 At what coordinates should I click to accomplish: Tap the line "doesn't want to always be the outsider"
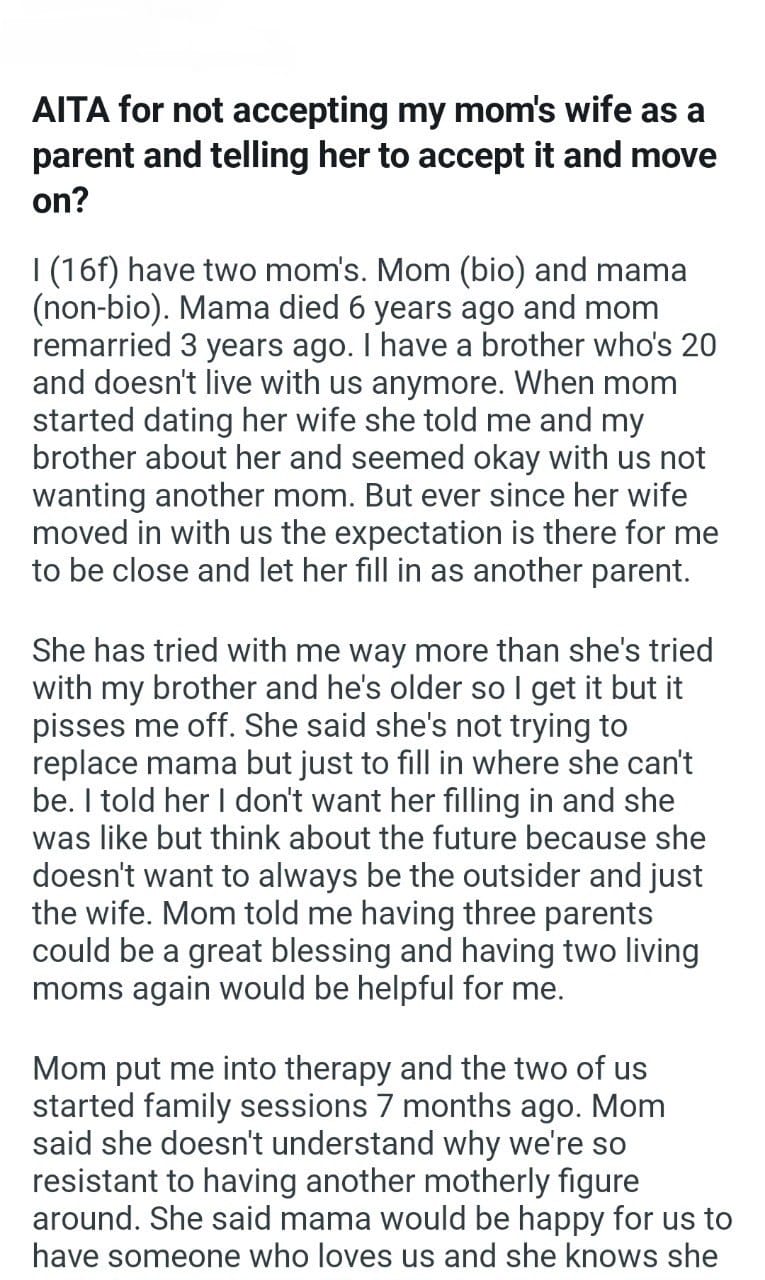pos(367,876)
